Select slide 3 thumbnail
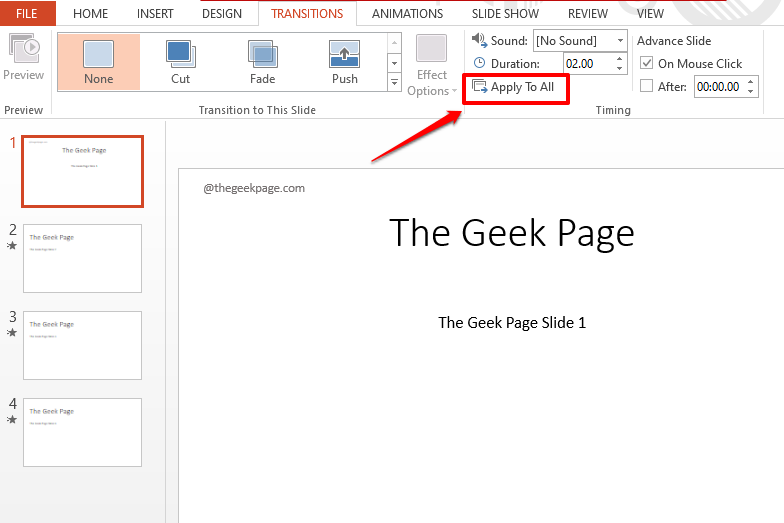784x523 pixels. [82, 346]
